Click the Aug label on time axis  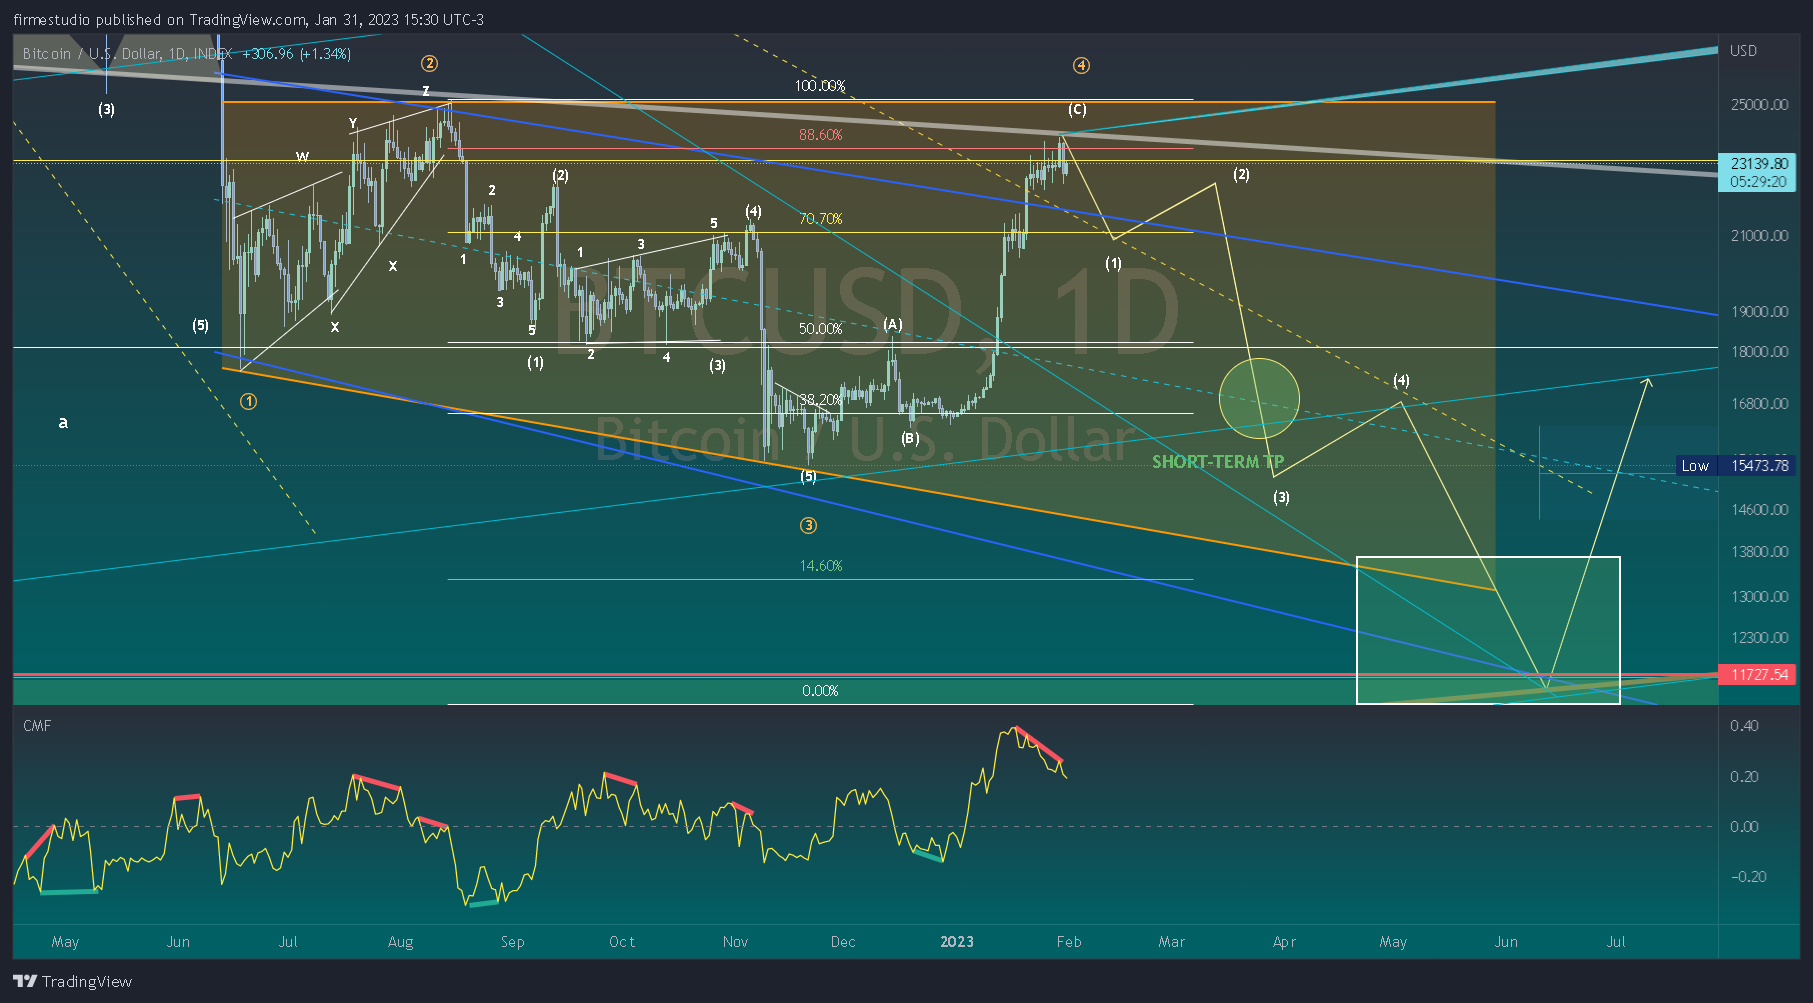[400, 942]
